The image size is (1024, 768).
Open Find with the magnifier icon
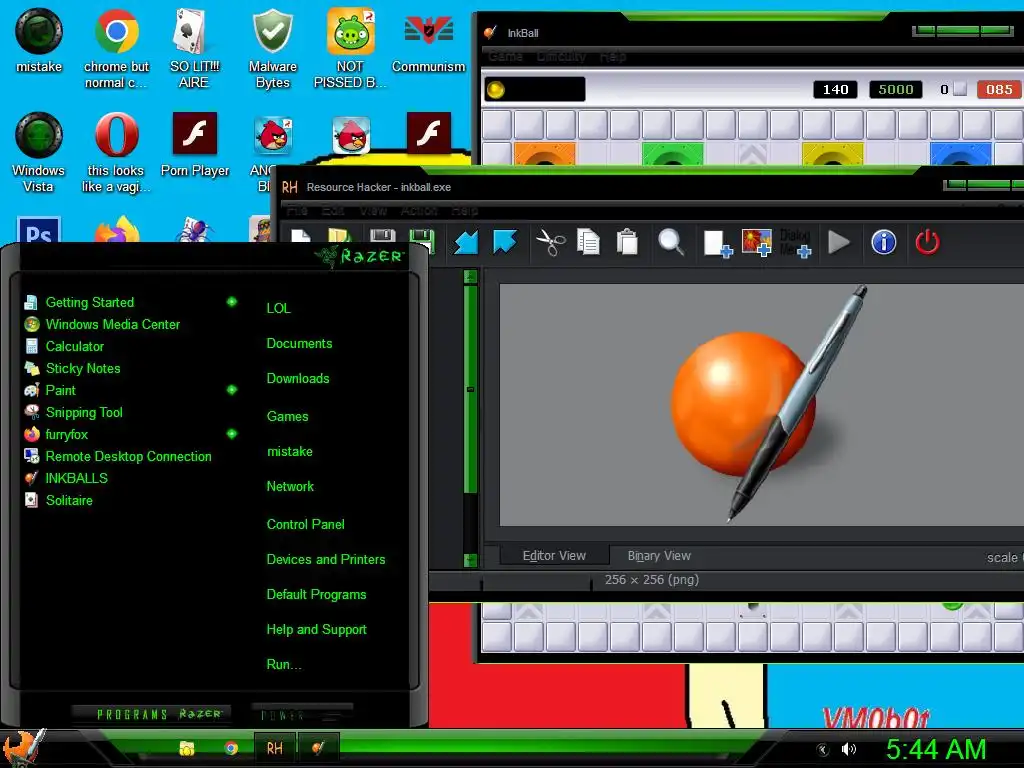[671, 242]
